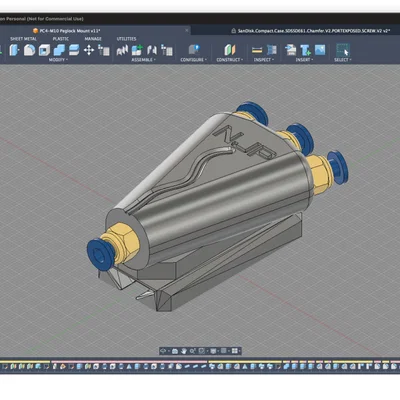Switch to the PLASTIC tab
Screen dimensions: 400x400
tap(61, 39)
